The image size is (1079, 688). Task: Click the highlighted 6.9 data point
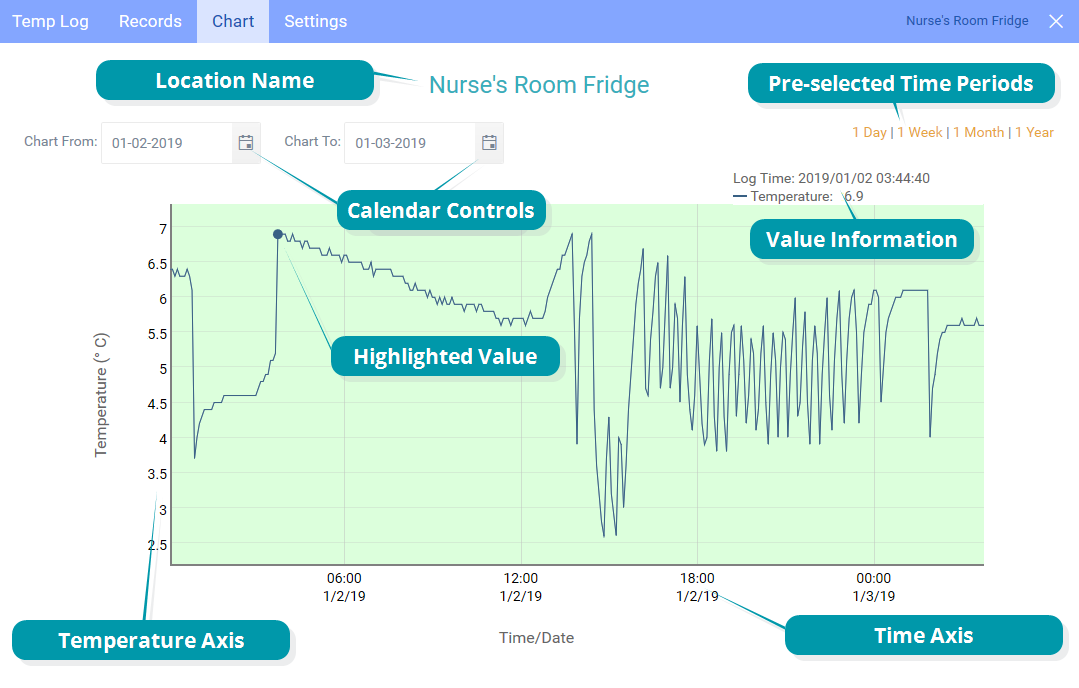pyautogui.click(x=278, y=234)
